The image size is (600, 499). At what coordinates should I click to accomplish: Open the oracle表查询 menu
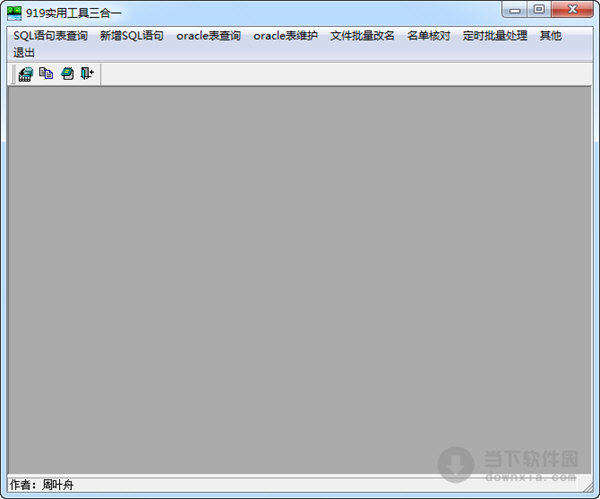pos(209,36)
